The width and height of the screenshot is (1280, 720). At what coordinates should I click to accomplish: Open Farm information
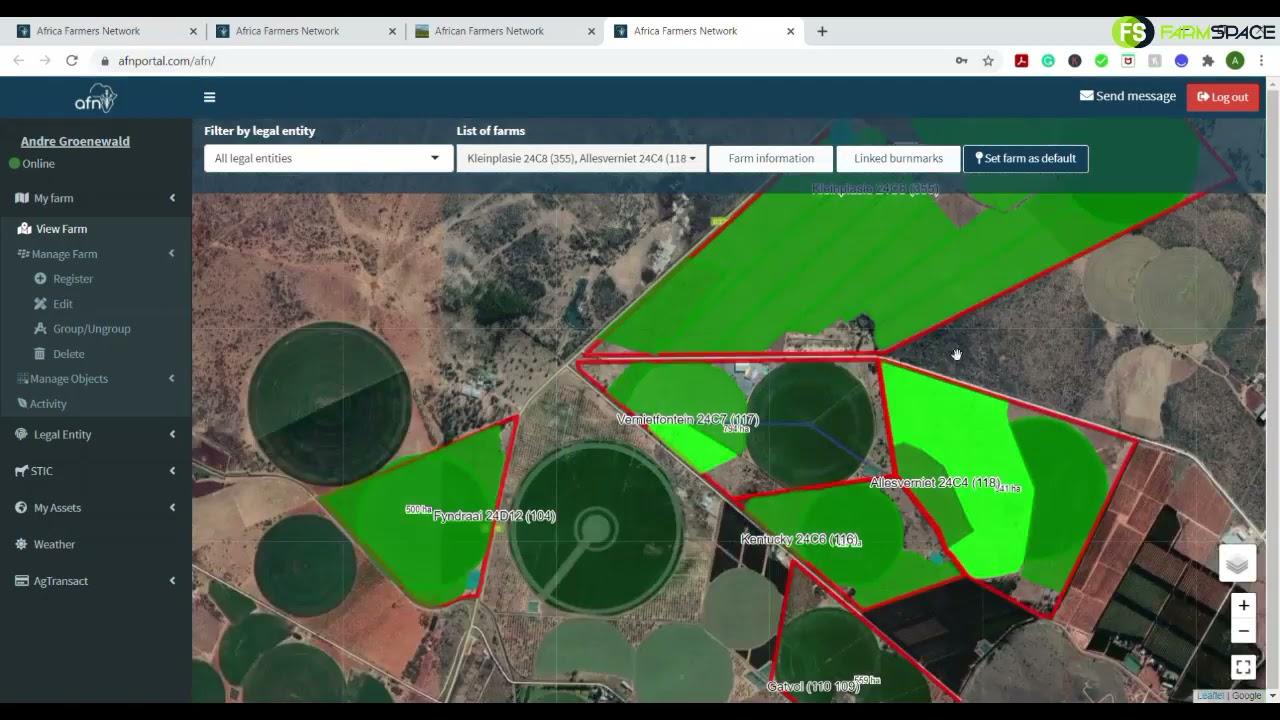[x=771, y=158]
